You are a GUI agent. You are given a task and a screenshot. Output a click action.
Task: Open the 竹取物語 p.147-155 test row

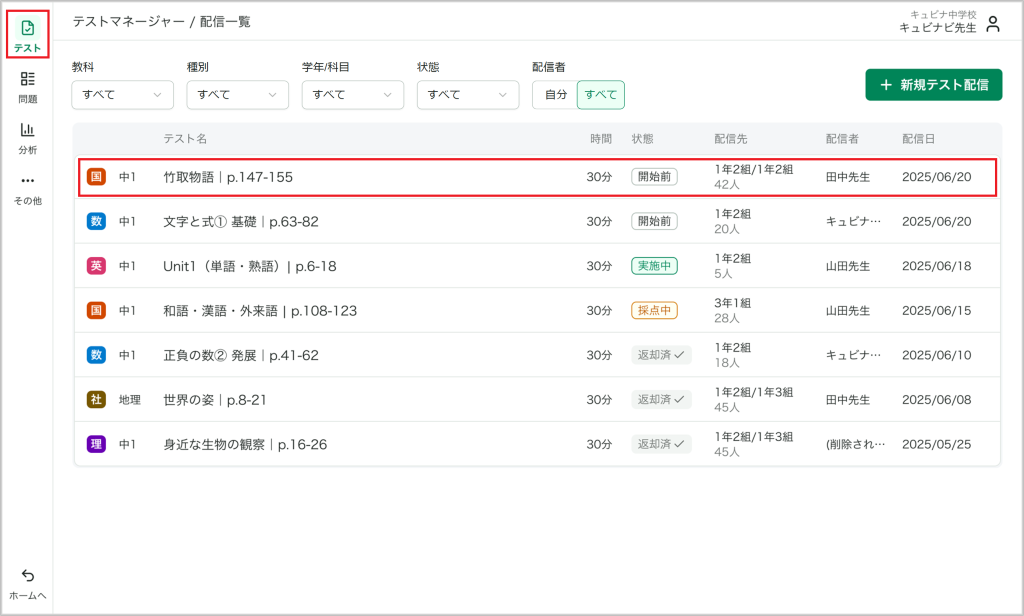point(537,177)
